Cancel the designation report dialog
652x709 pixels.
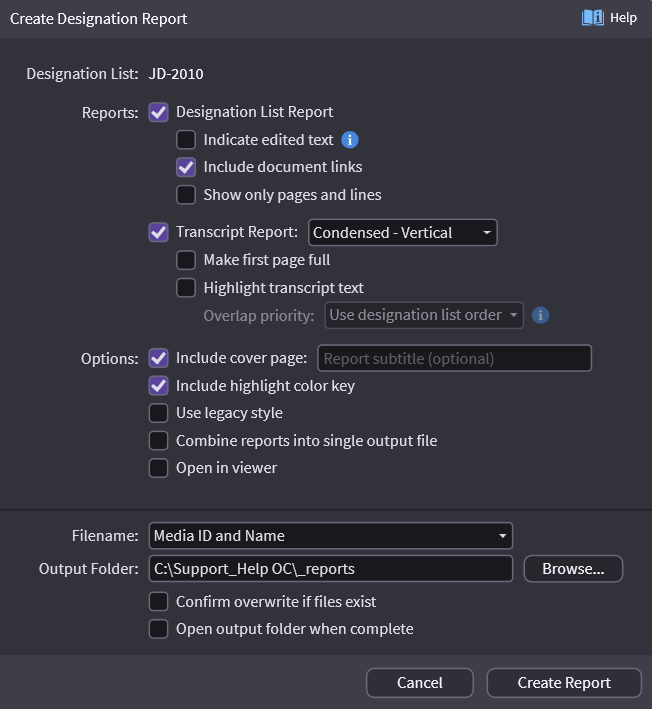[x=419, y=683]
